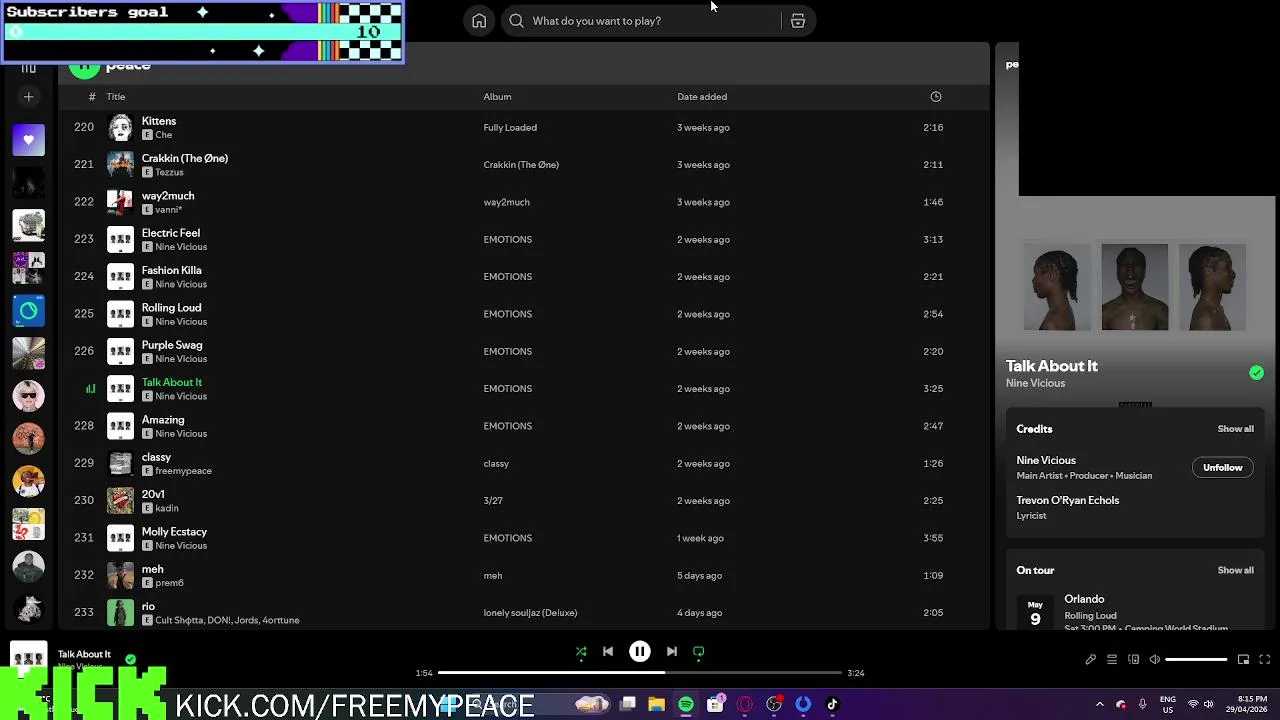The width and height of the screenshot is (1280, 720).
Task: Seek within the song progress bar
Action: (640, 673)
